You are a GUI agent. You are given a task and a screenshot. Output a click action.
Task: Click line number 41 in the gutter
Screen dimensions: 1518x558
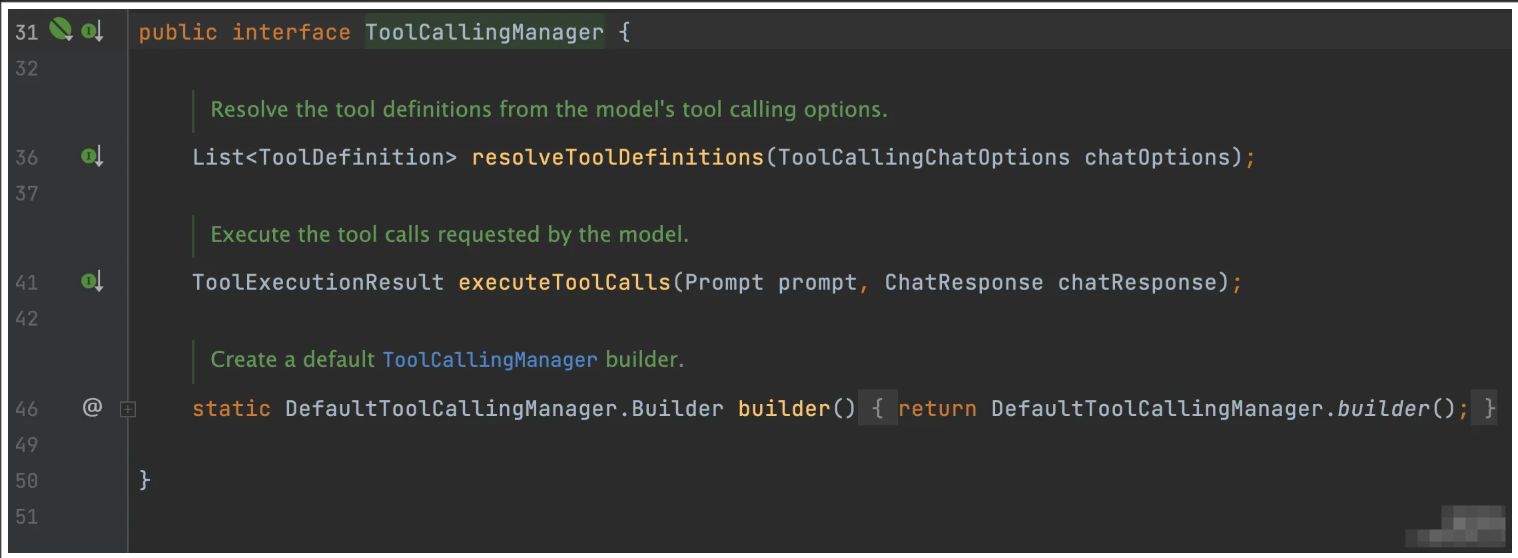(27, 283)
